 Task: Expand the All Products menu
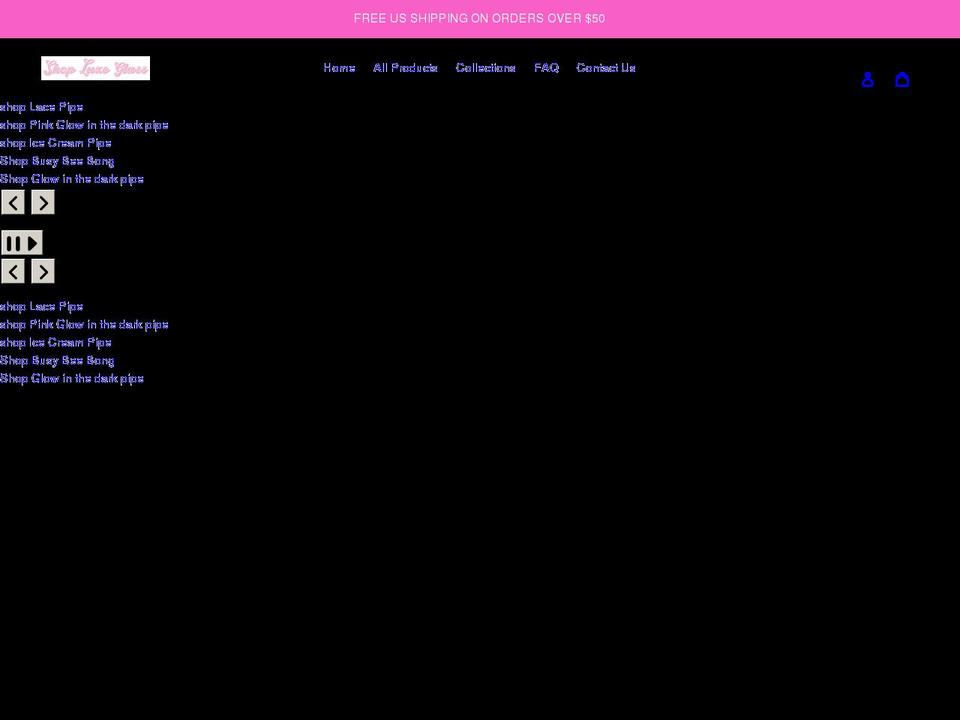[404, 68]
